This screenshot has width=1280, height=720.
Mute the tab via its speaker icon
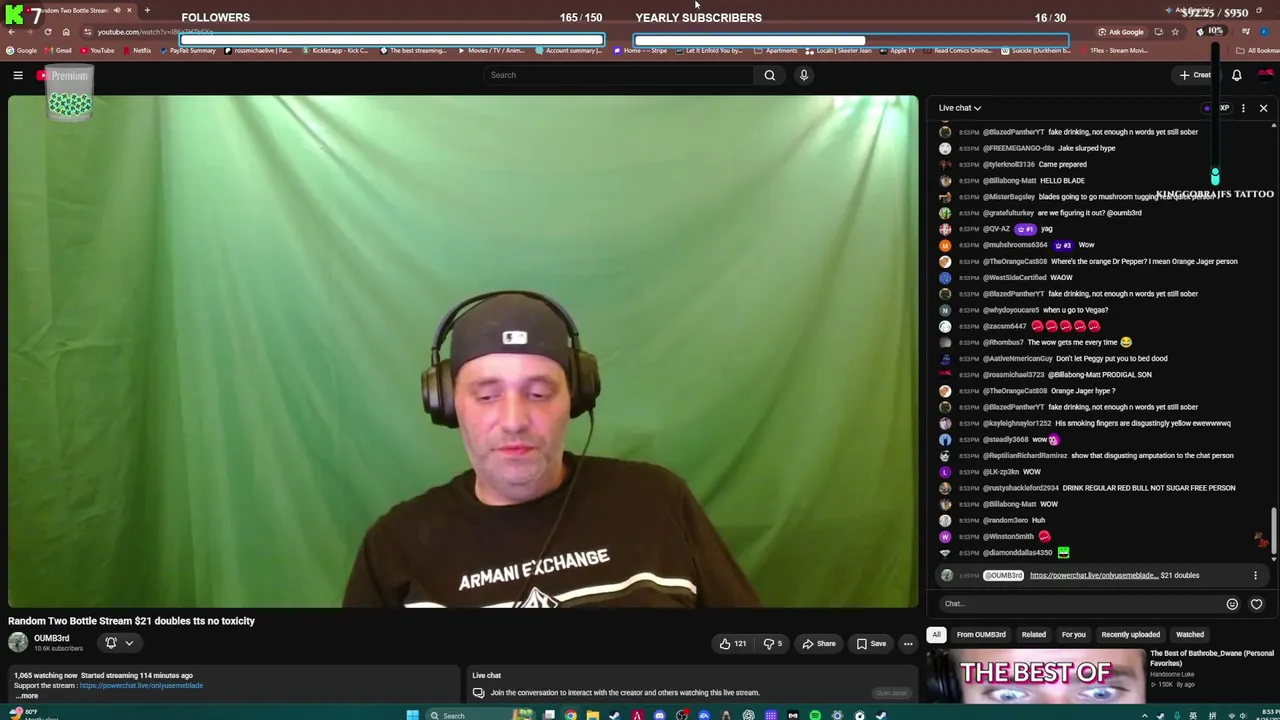click(117, 10)
